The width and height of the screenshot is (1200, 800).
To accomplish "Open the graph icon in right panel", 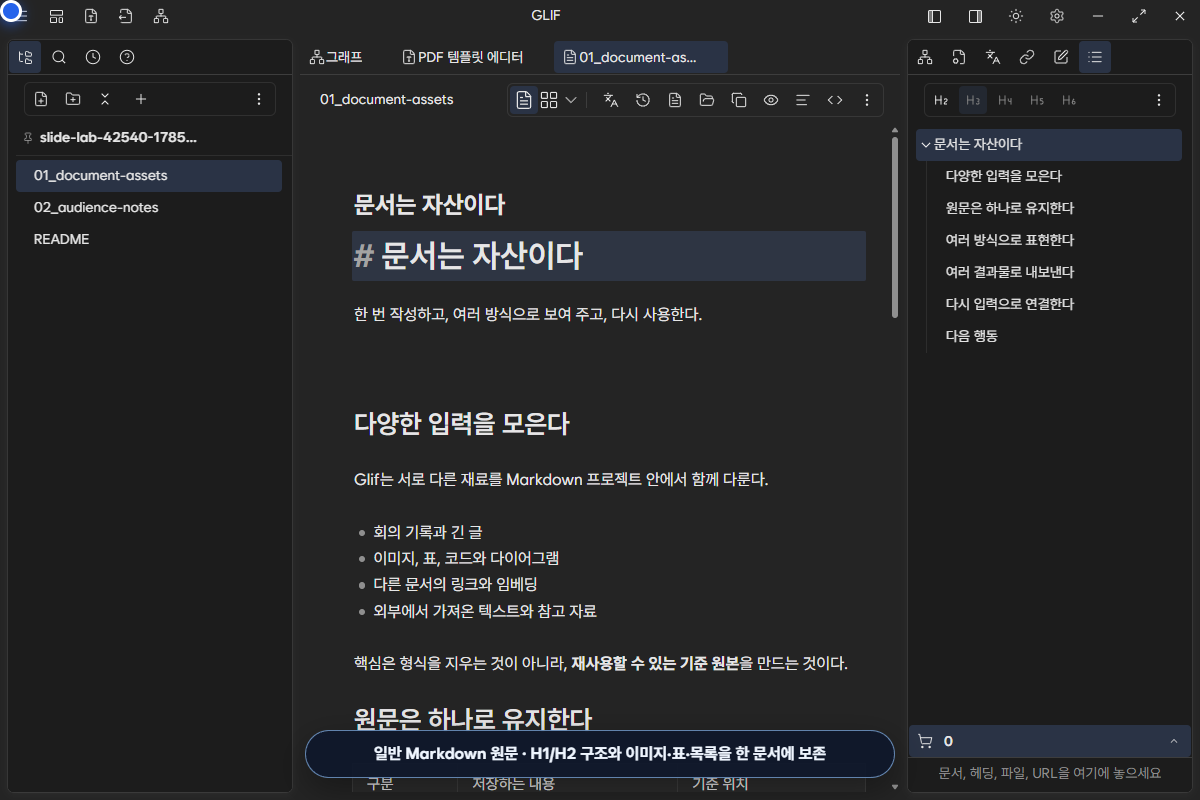I will coord(925,57).
